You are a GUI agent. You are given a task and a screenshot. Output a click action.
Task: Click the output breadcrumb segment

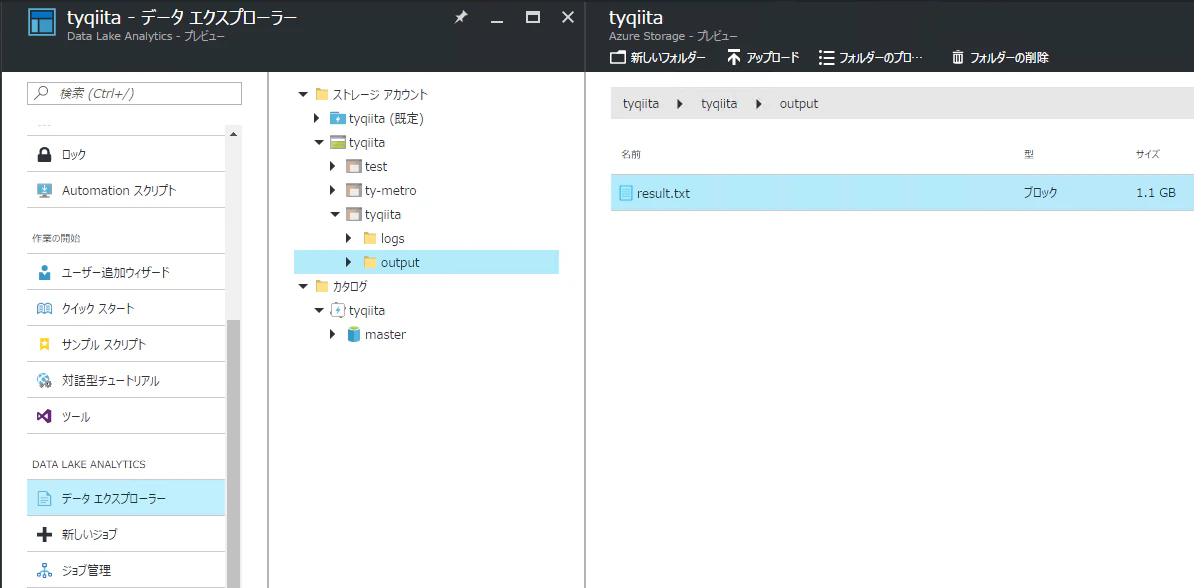coord(799,104)
